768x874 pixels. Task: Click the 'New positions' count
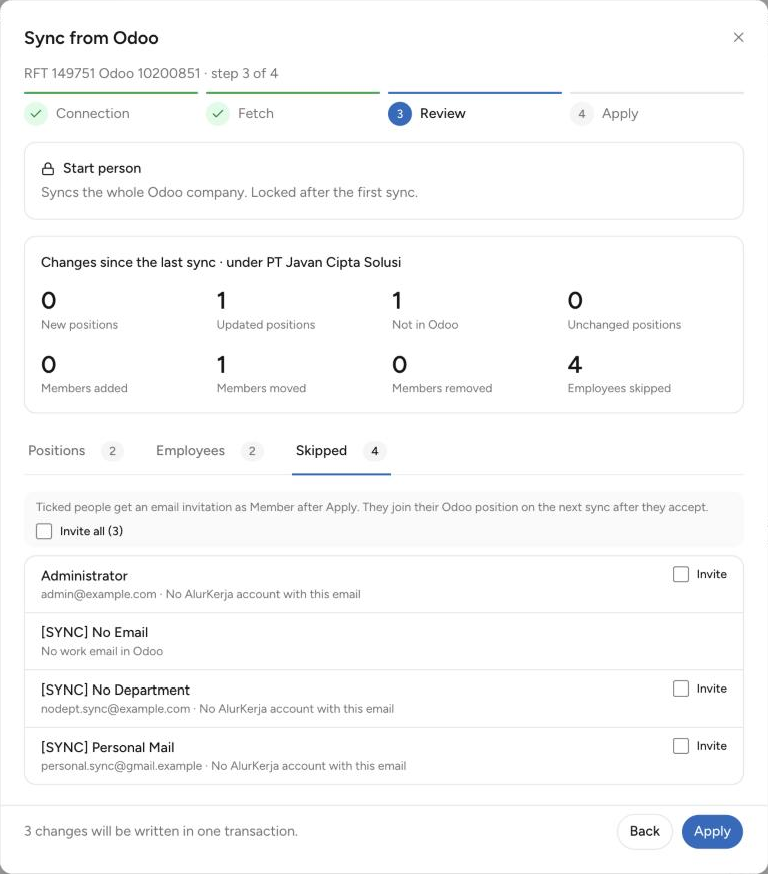(48, 300)
